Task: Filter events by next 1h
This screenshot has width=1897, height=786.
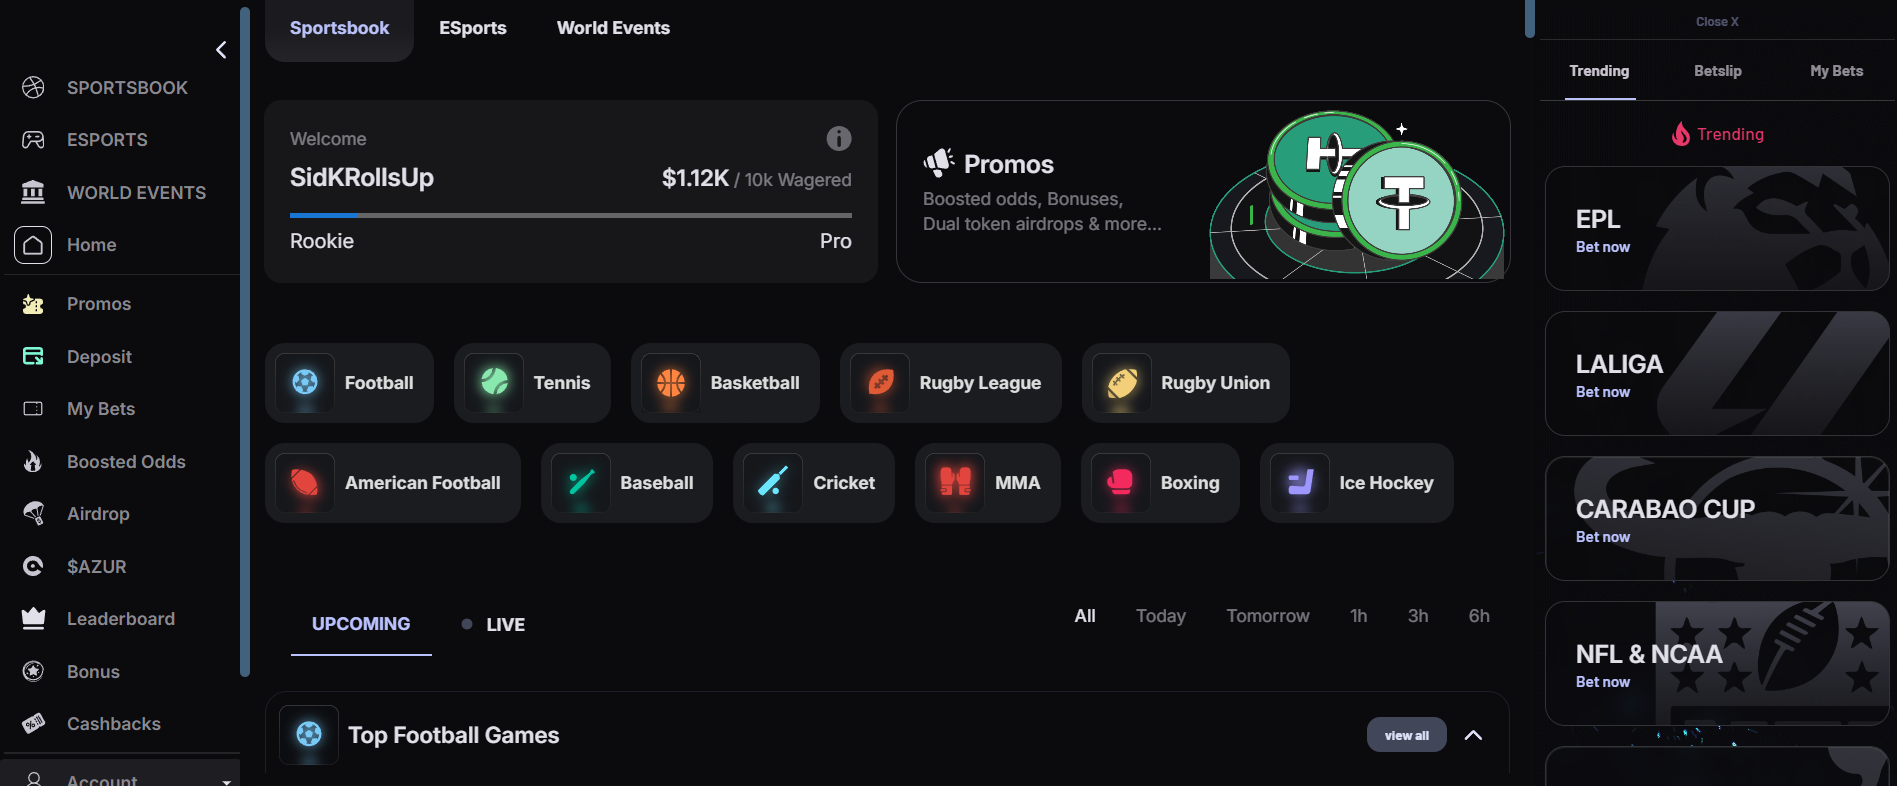Action: (1358, 616)
